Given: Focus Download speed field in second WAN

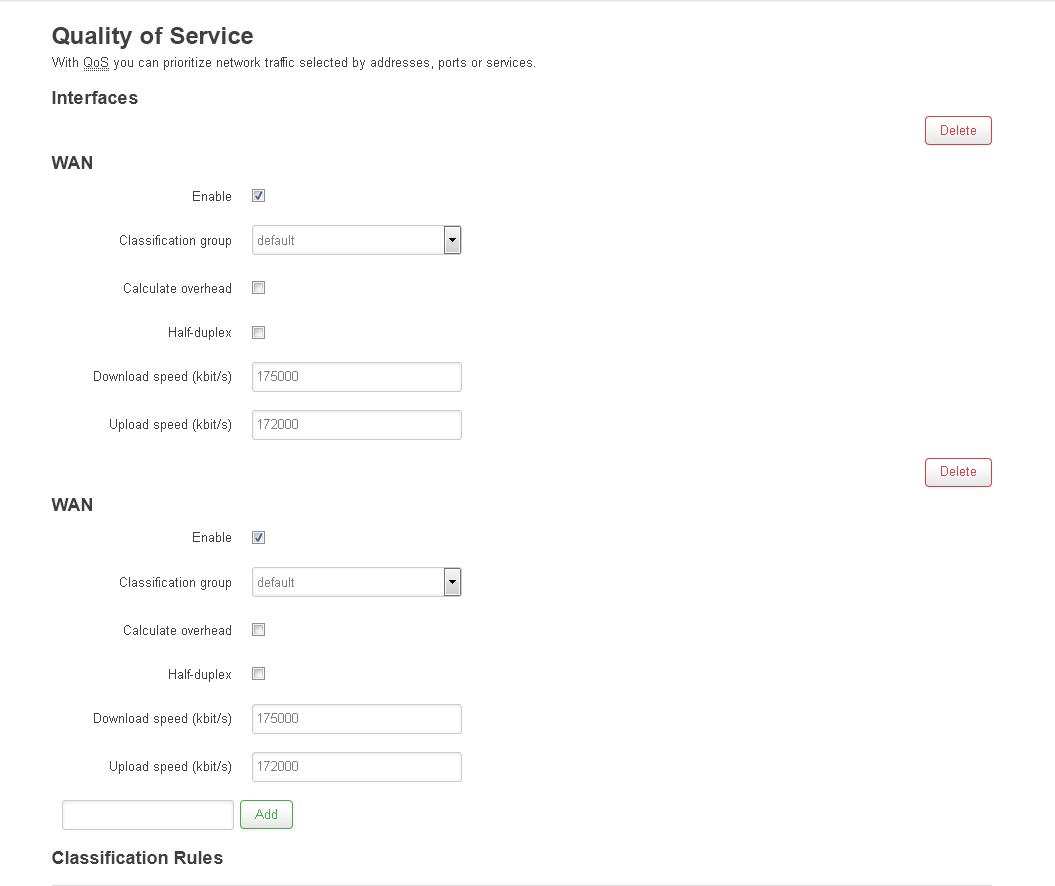Looking at the screenshot, I should (x=357, y=718).
